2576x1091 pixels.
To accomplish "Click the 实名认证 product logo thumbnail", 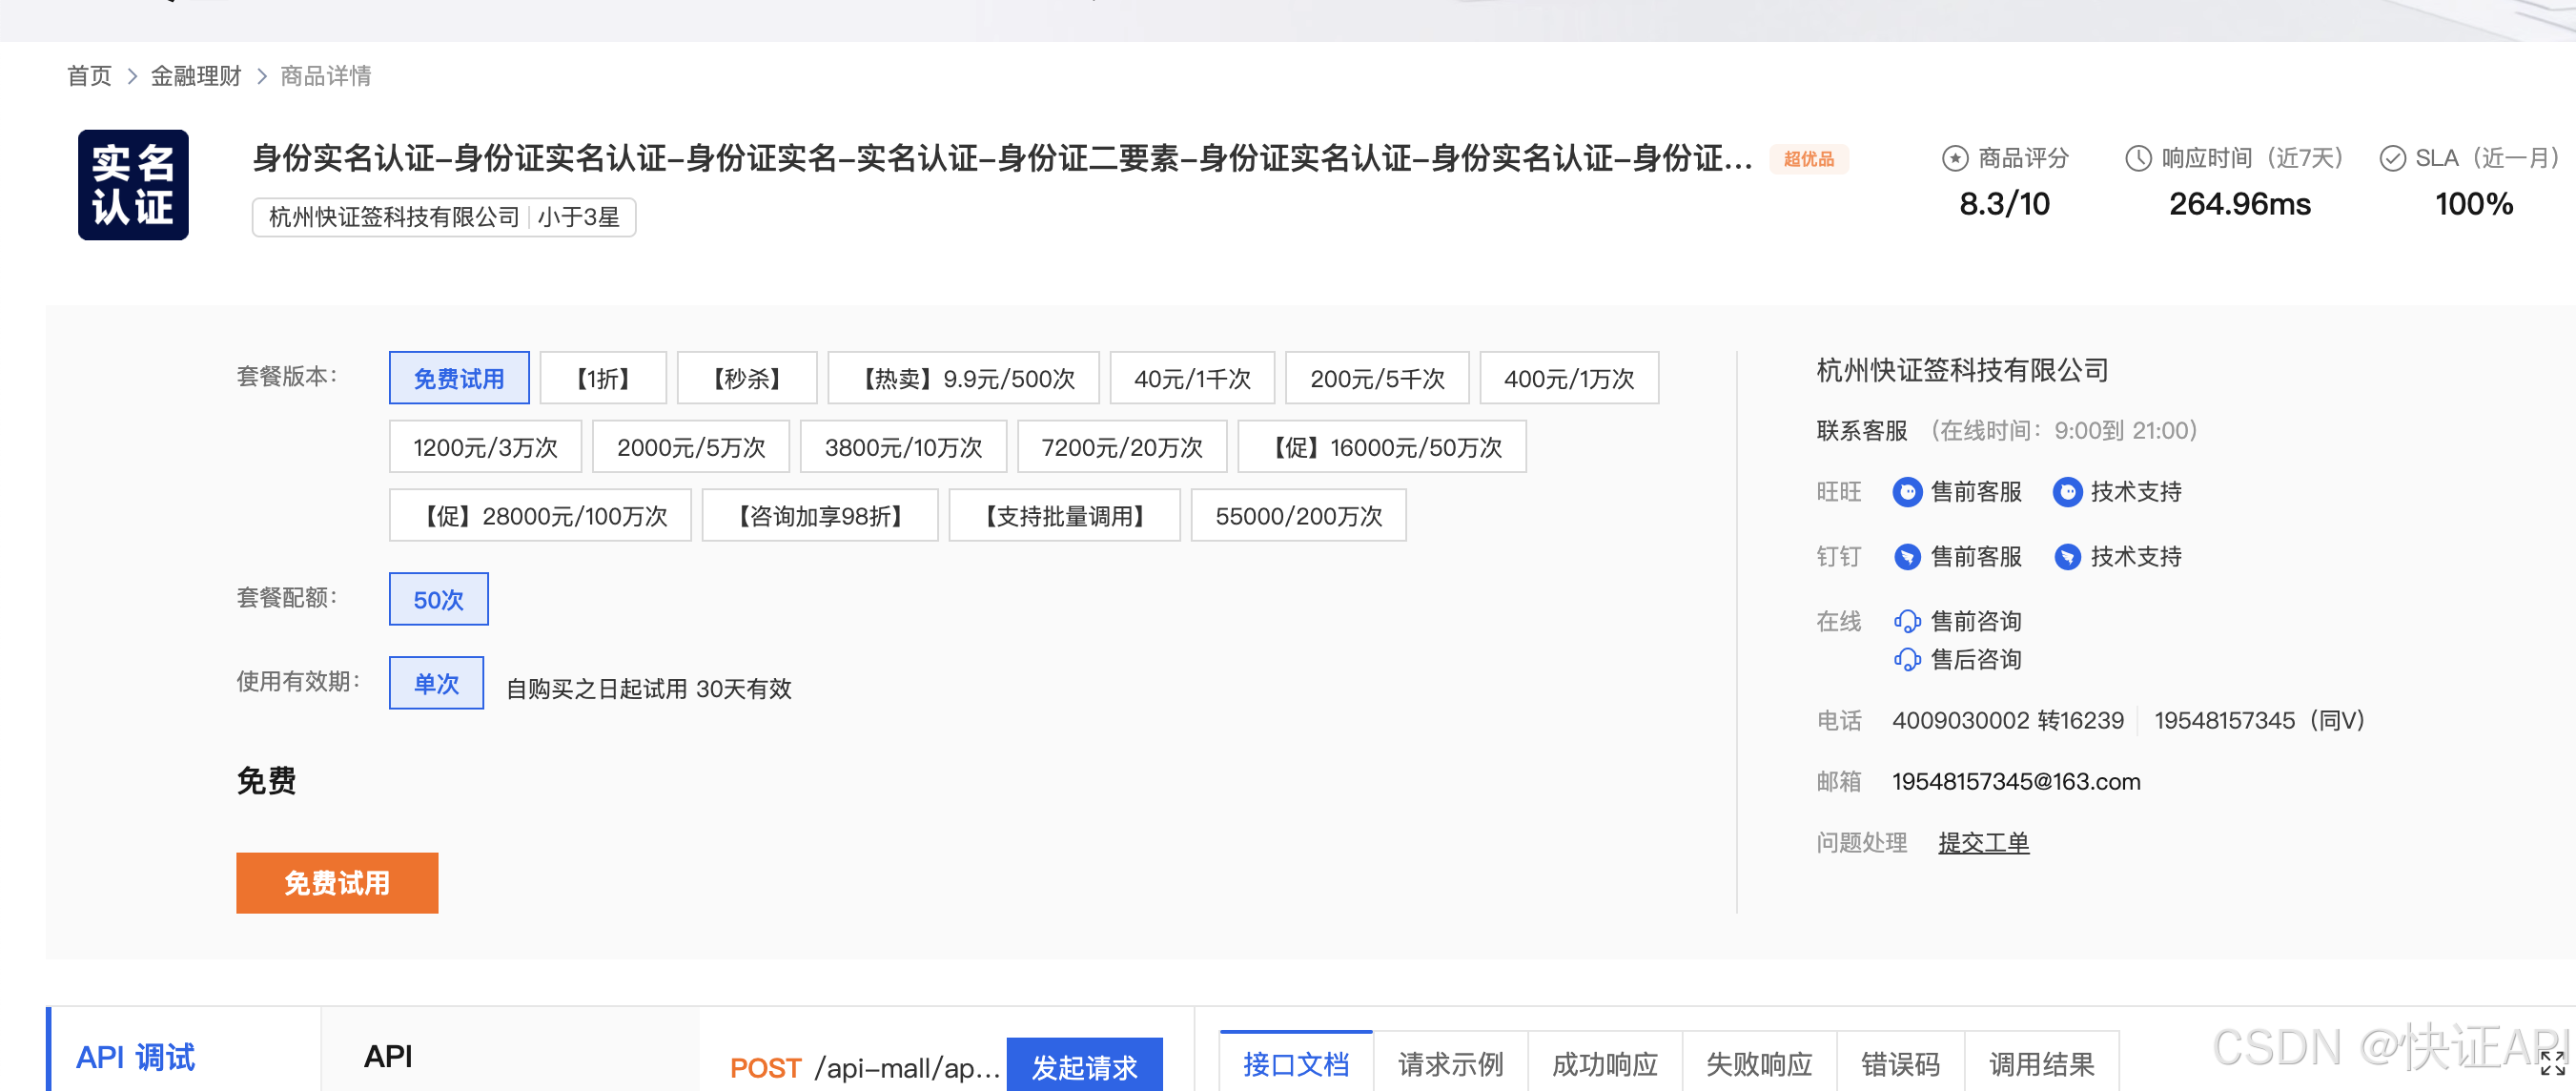I will [133, 185].
